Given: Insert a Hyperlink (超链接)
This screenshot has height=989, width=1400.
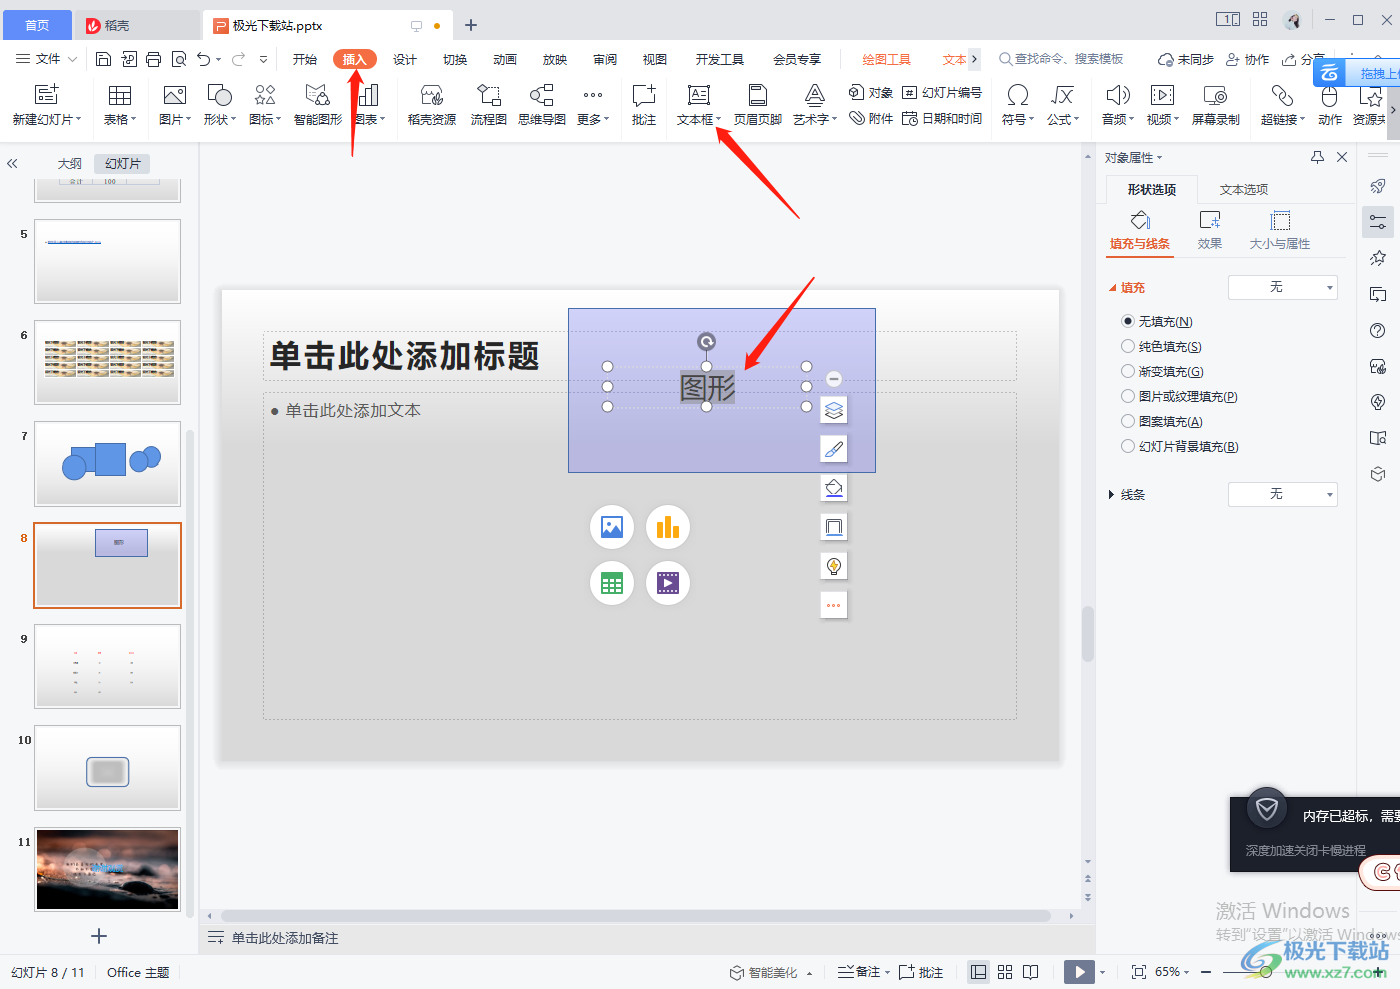Looking at the screenshot, I should tap(1283, 105).
